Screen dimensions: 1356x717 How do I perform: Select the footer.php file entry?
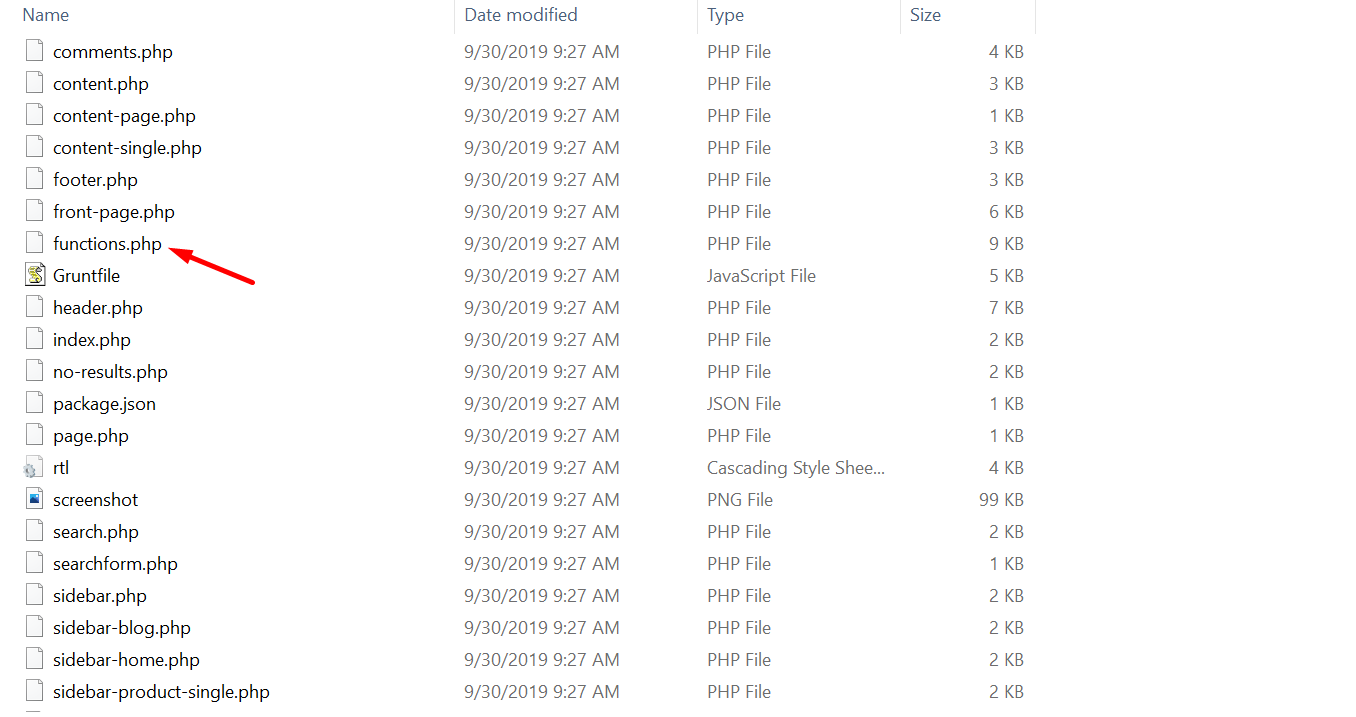(95, 180)
